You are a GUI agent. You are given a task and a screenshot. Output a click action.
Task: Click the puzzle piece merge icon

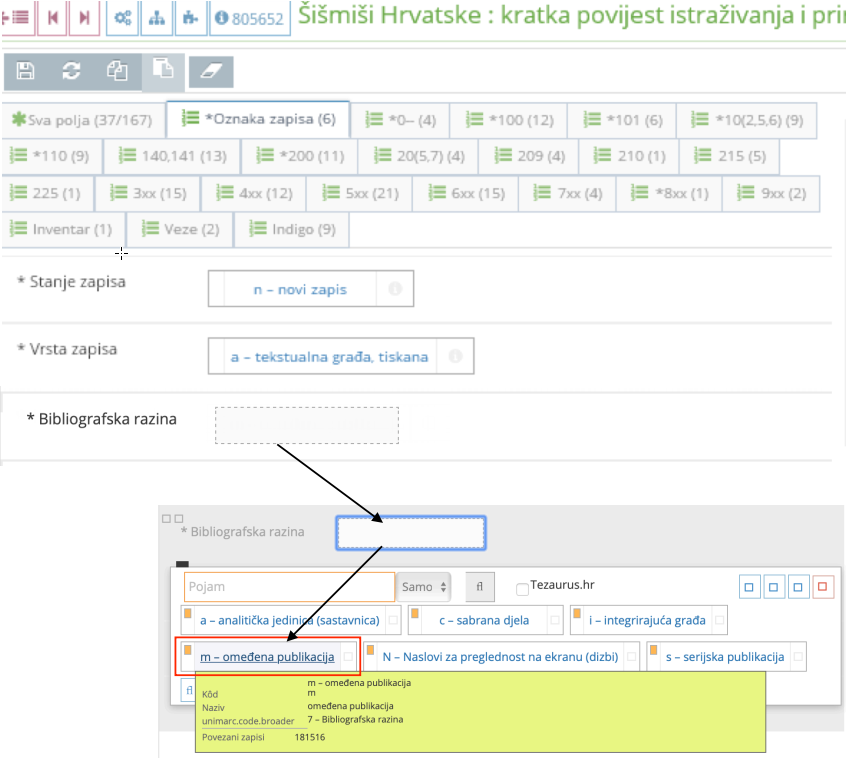point(190,18)
